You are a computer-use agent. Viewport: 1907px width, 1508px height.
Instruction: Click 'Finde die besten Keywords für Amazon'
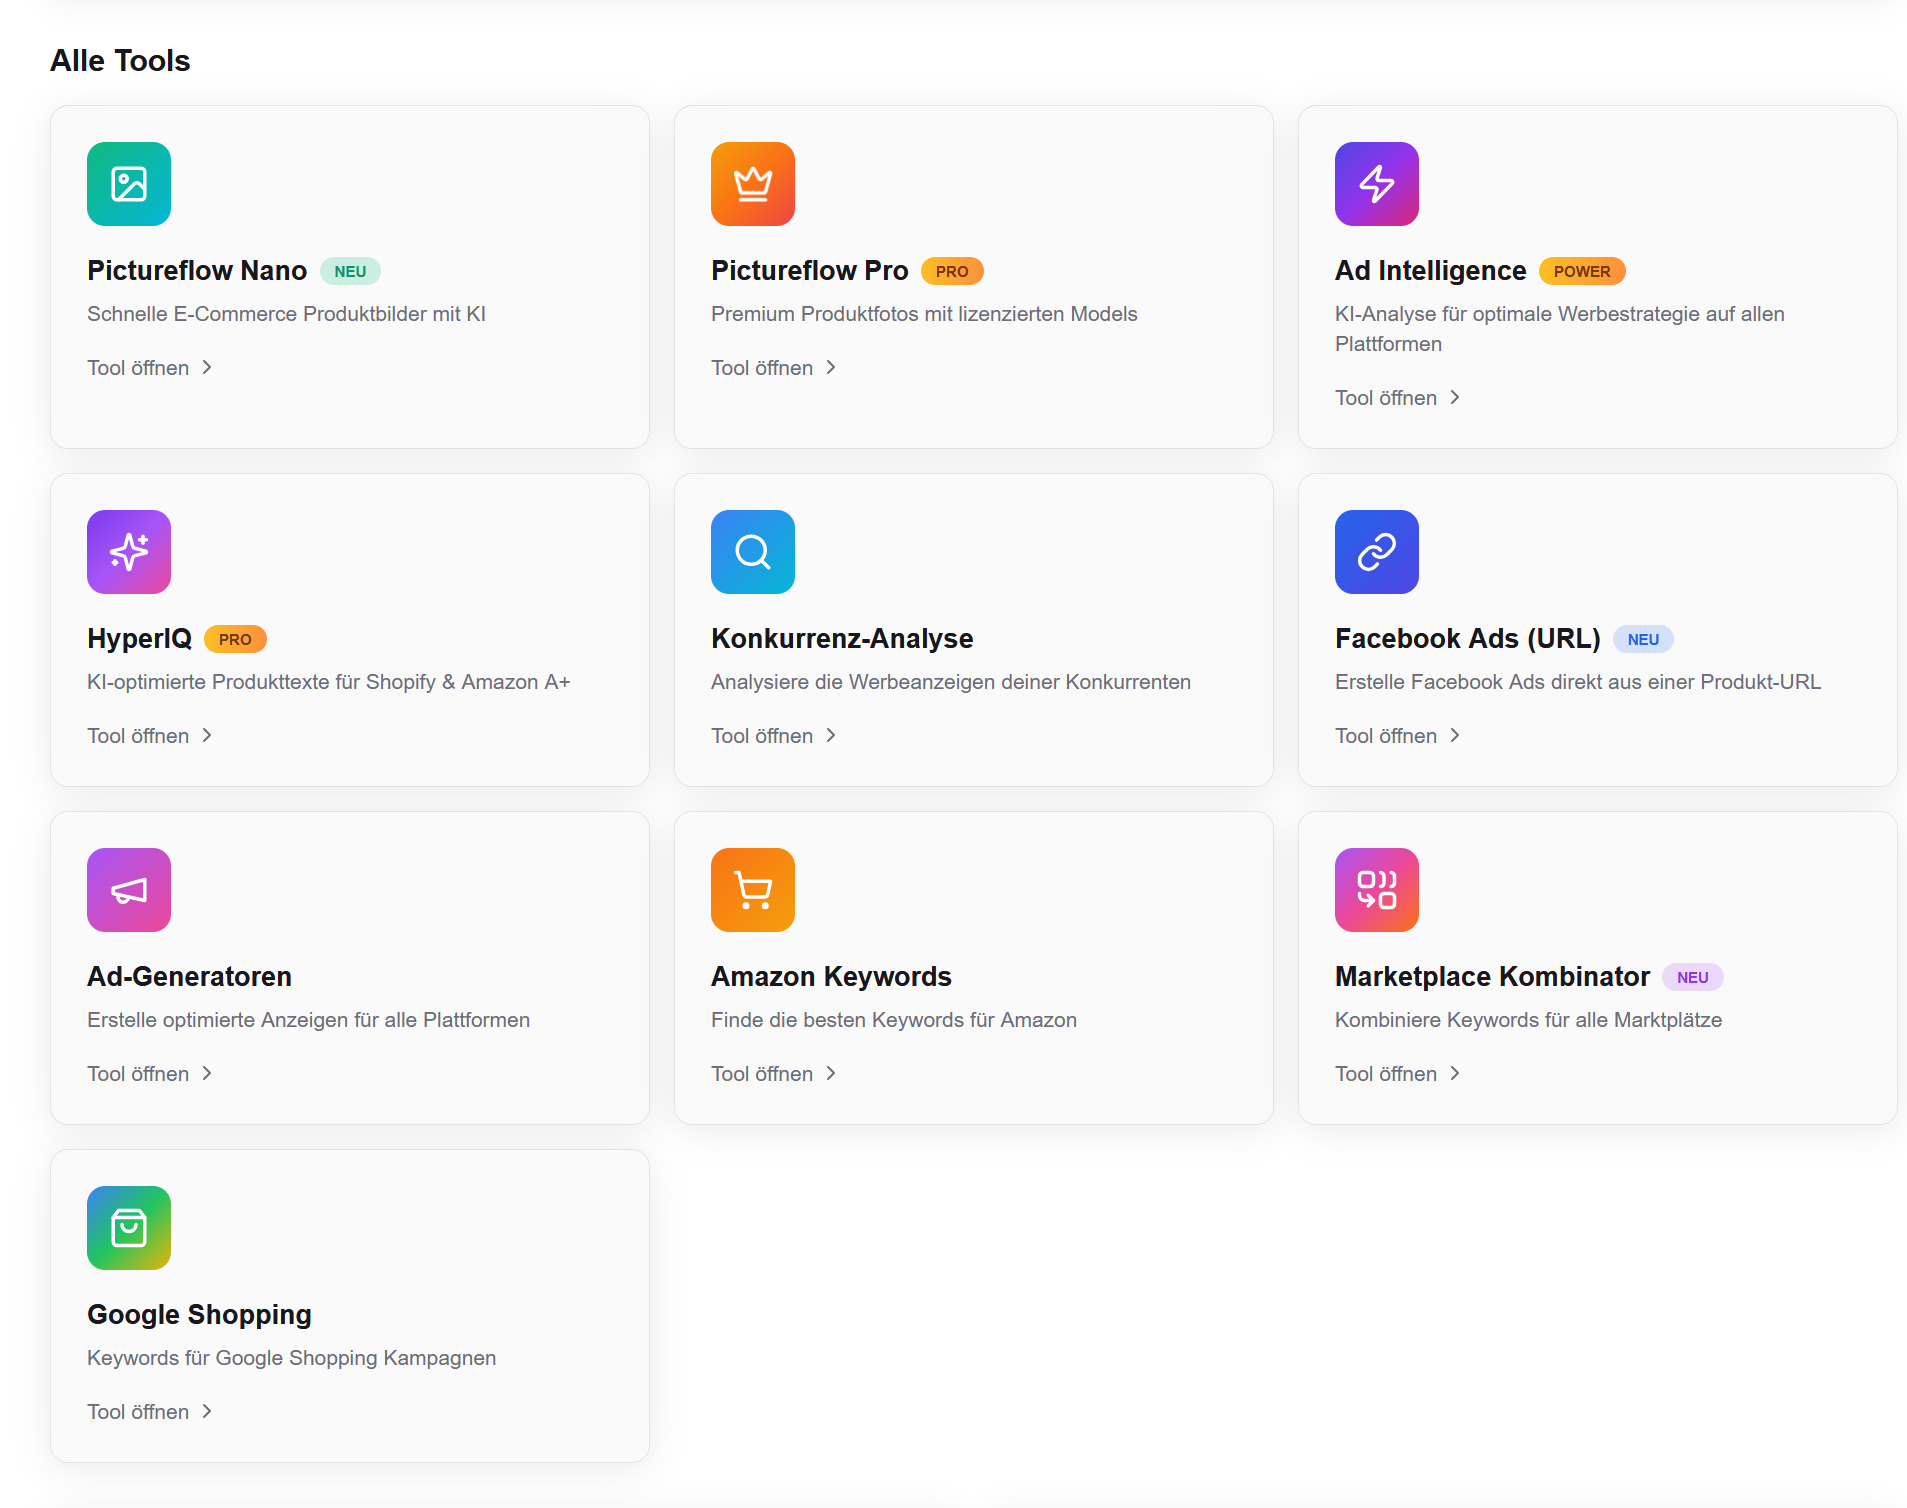tap(894, 1020)
